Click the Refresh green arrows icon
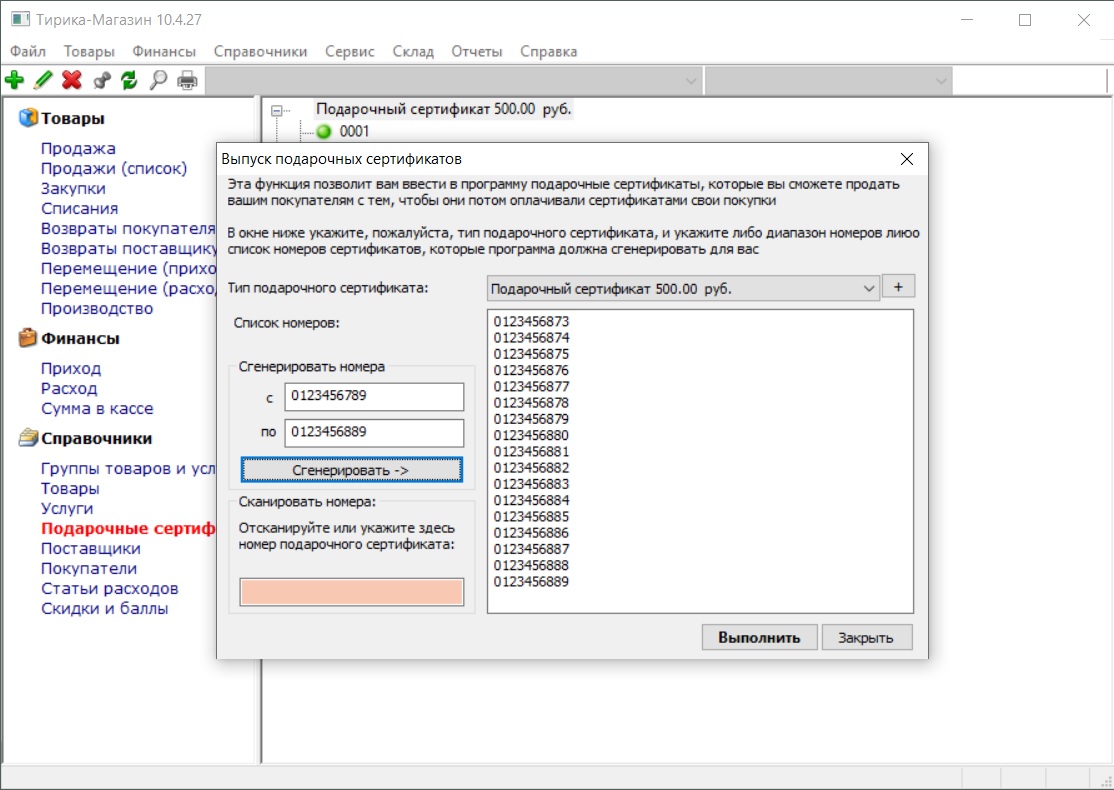1114x790 pixels. point(129,80)
